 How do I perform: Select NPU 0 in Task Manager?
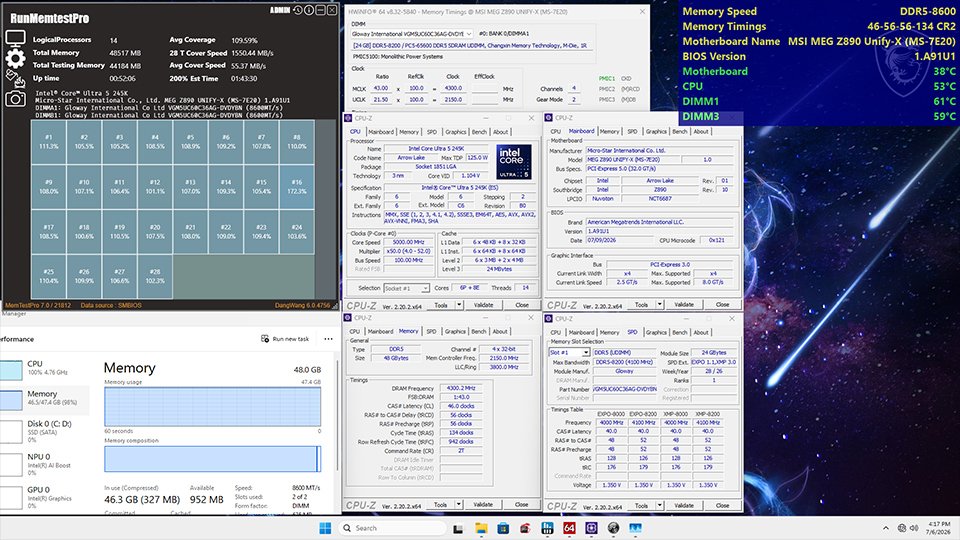pos(44,464)
